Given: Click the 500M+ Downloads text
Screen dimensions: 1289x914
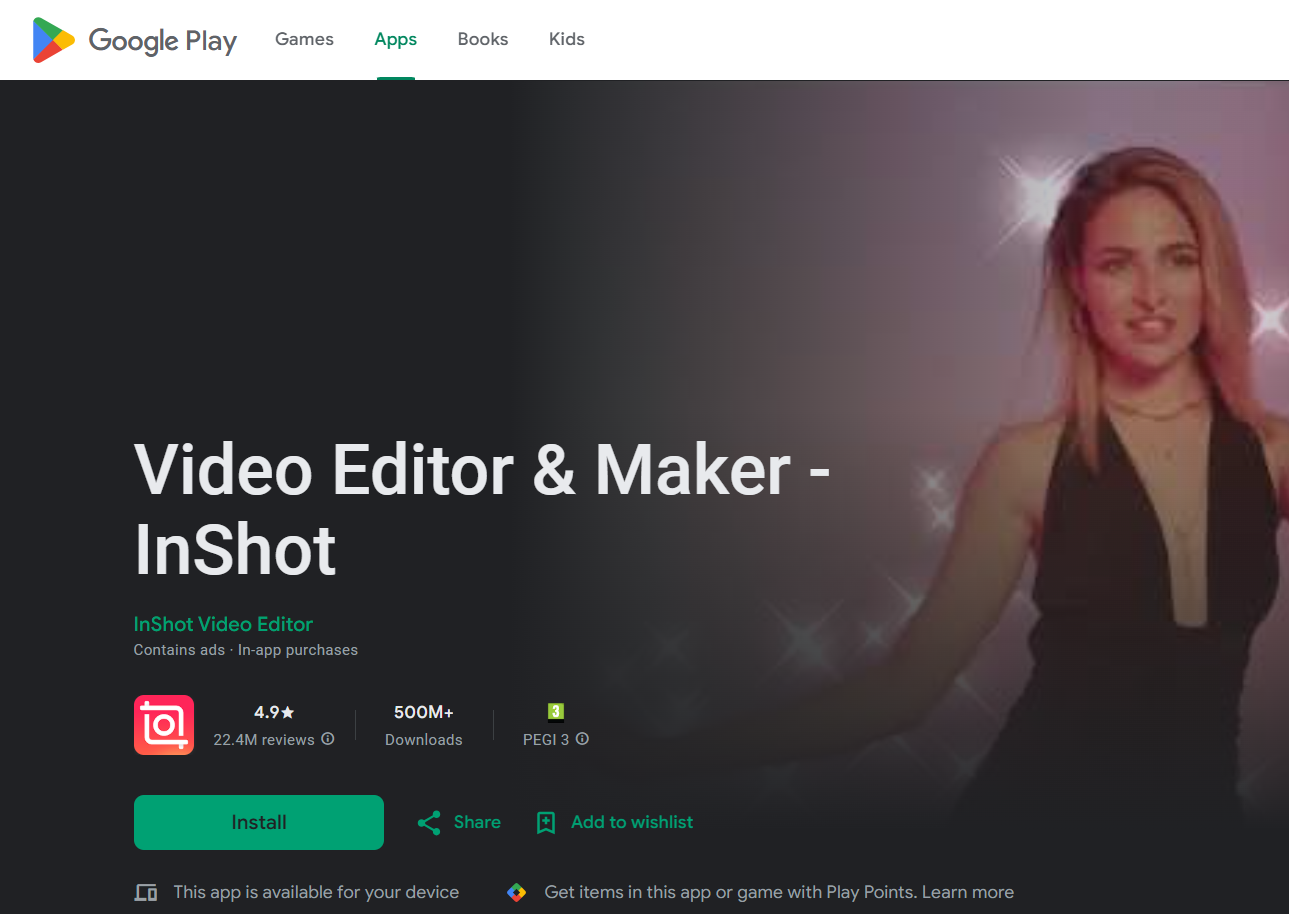Looking at the screenshot, I should pos(424,725).
